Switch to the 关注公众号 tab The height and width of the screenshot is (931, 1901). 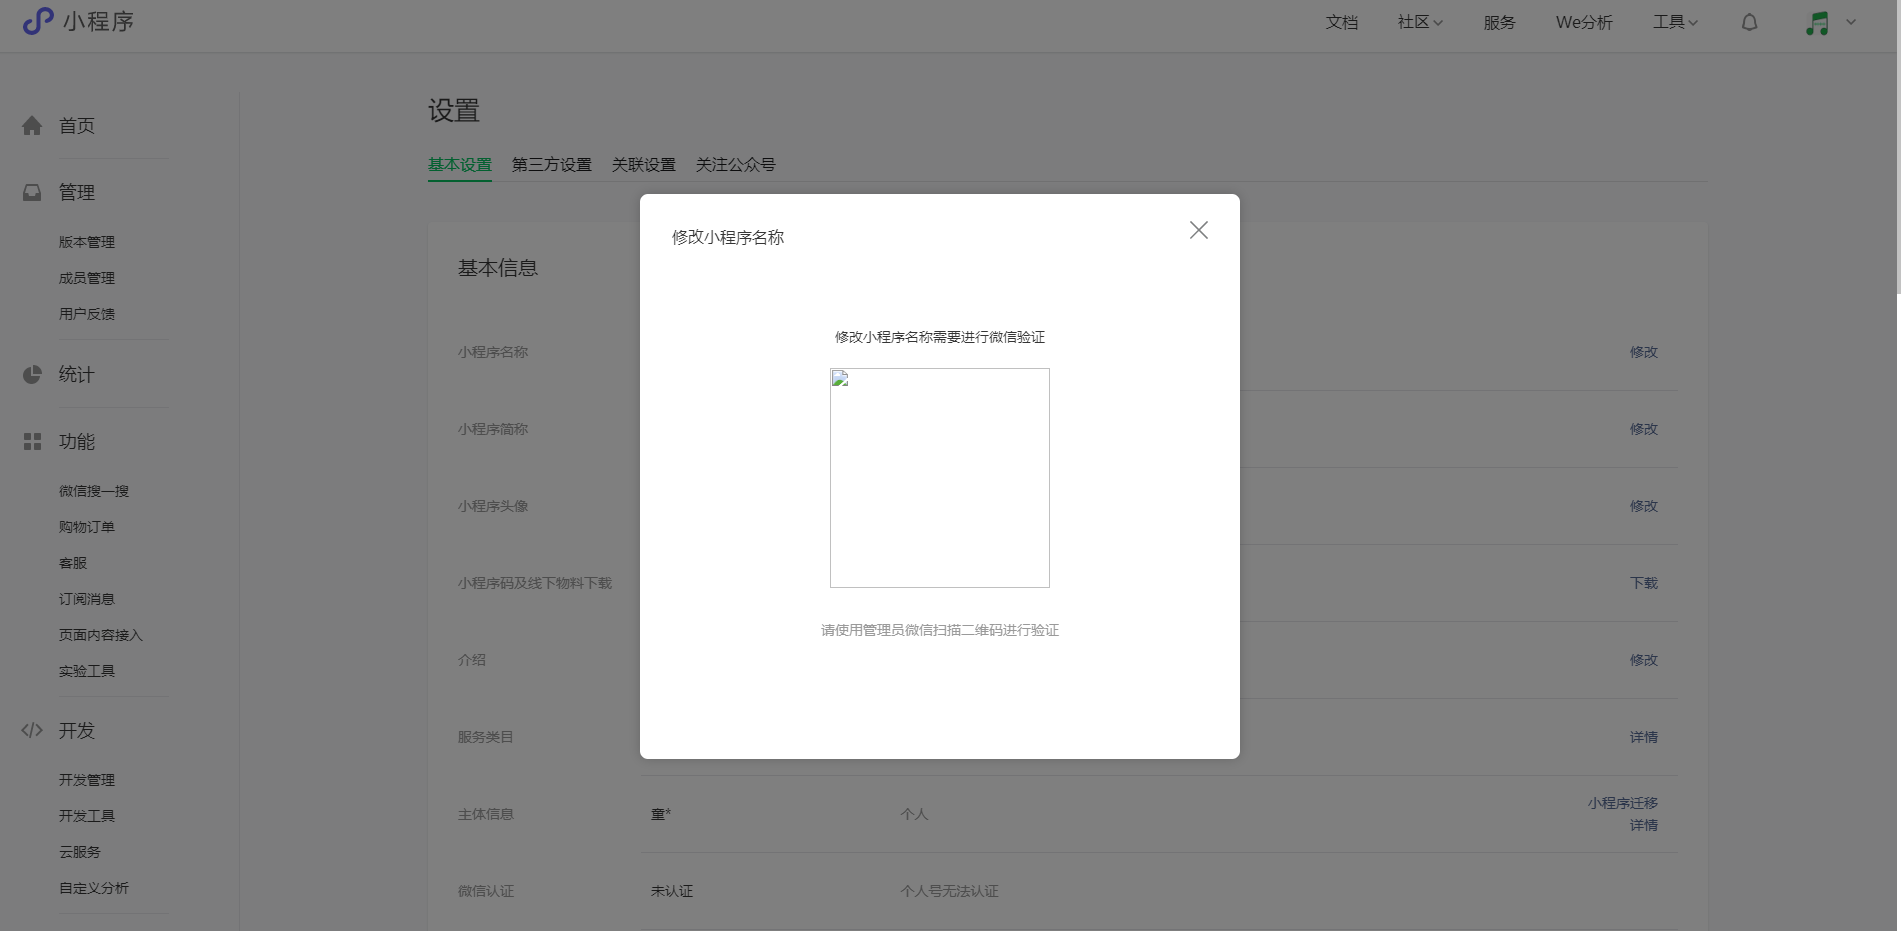point(736,165)
